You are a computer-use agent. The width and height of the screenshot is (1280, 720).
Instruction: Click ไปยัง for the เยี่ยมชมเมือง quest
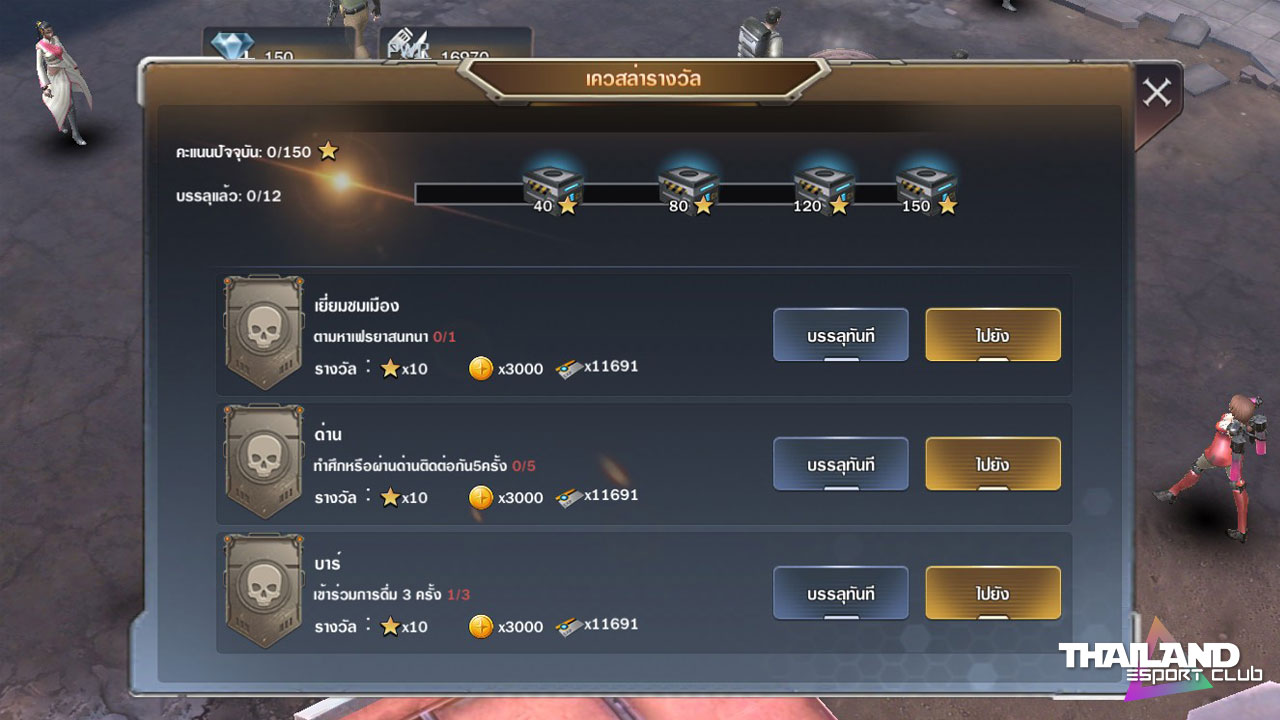pyautogui.click(x=993, y=335)
